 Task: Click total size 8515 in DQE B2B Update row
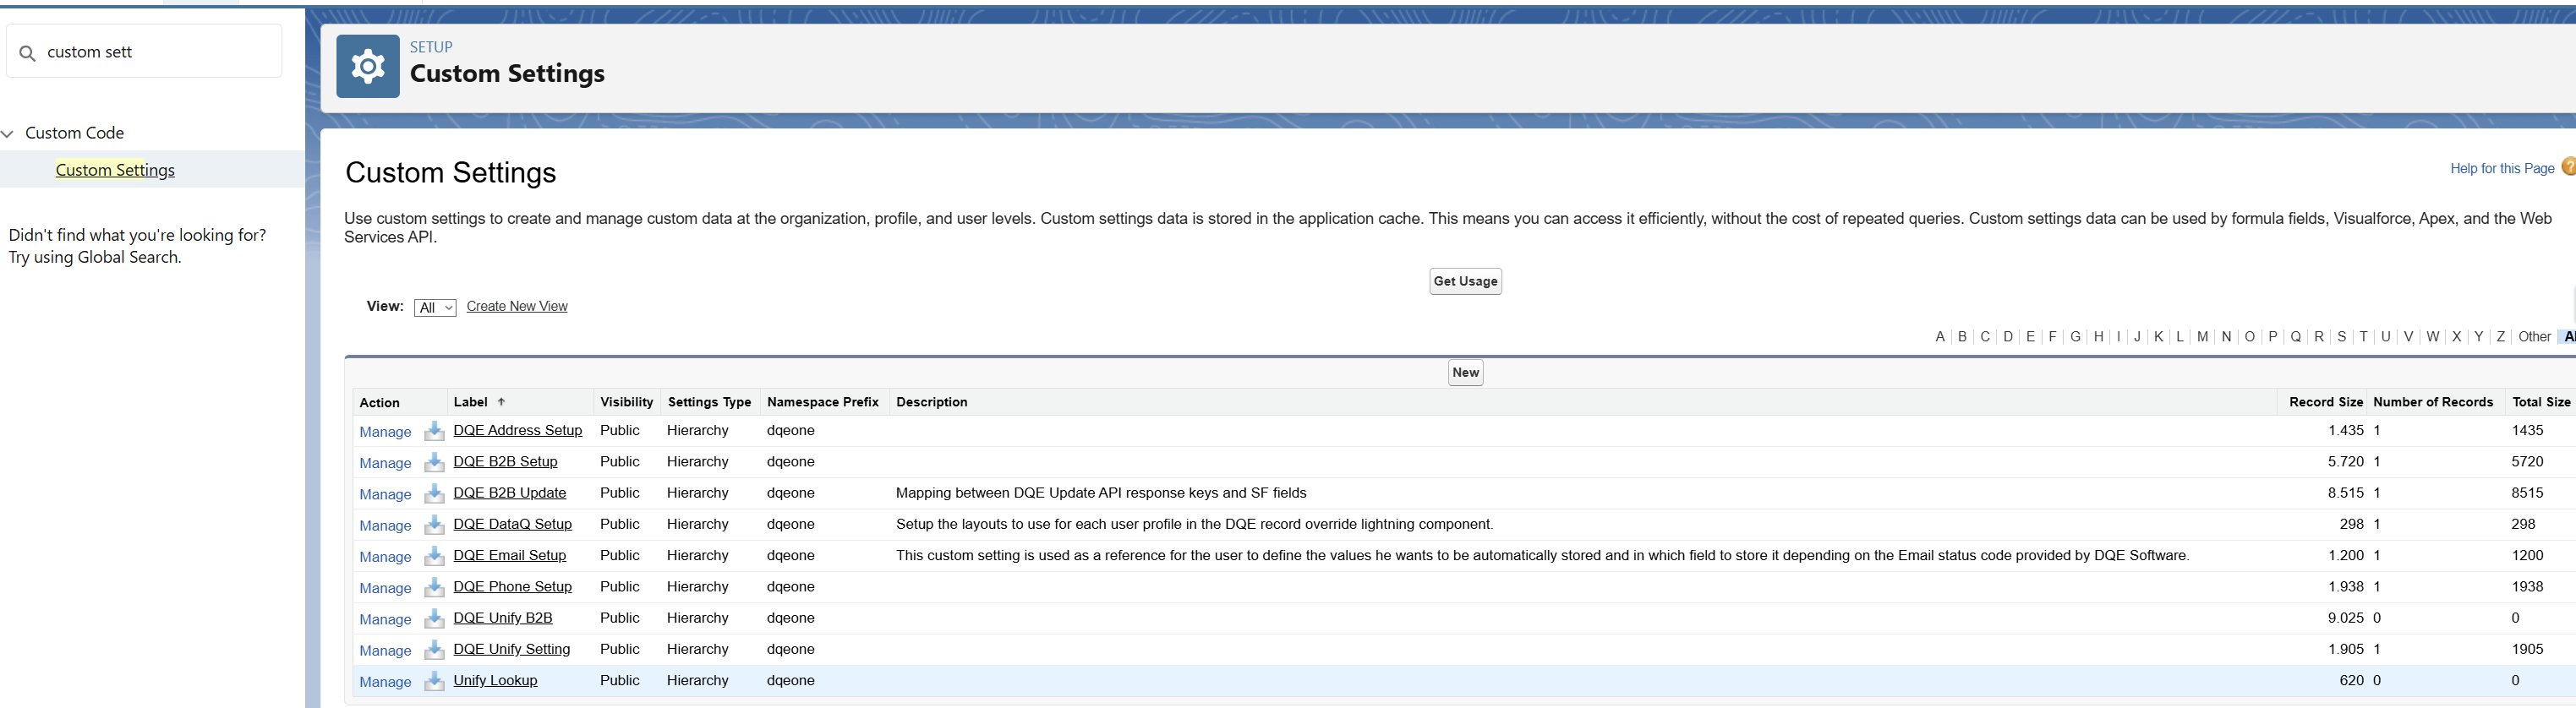pyautogui.click(x=2527, y=493)
